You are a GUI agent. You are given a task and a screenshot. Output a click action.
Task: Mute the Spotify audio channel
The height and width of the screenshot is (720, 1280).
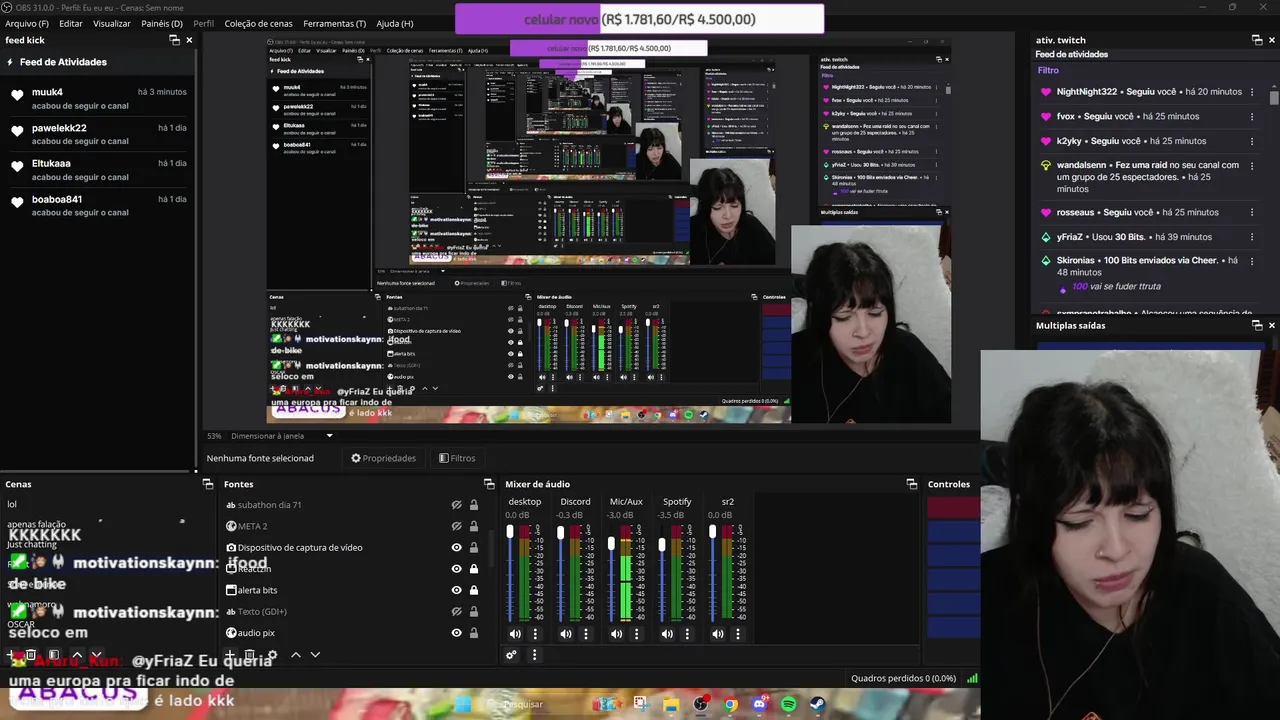(x=667, y=633)
